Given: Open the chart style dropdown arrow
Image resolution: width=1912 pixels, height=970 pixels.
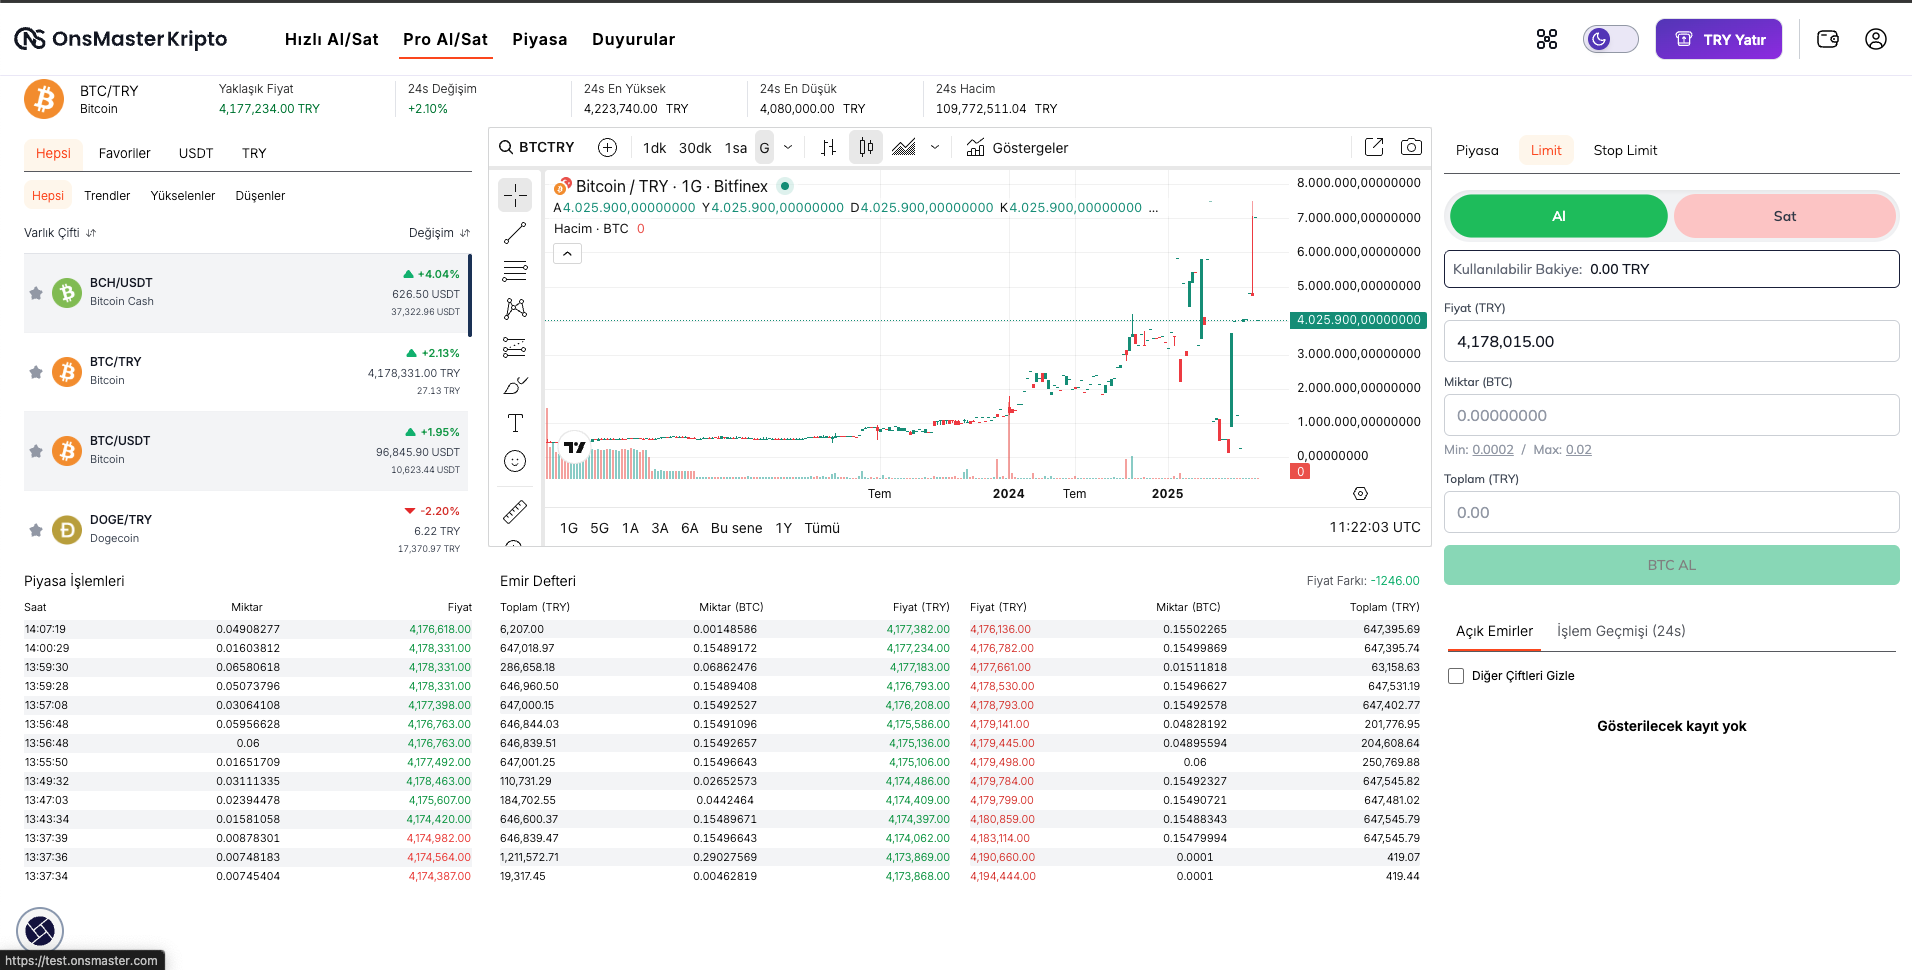Looking at the screenshot, I should coord(935,147).
